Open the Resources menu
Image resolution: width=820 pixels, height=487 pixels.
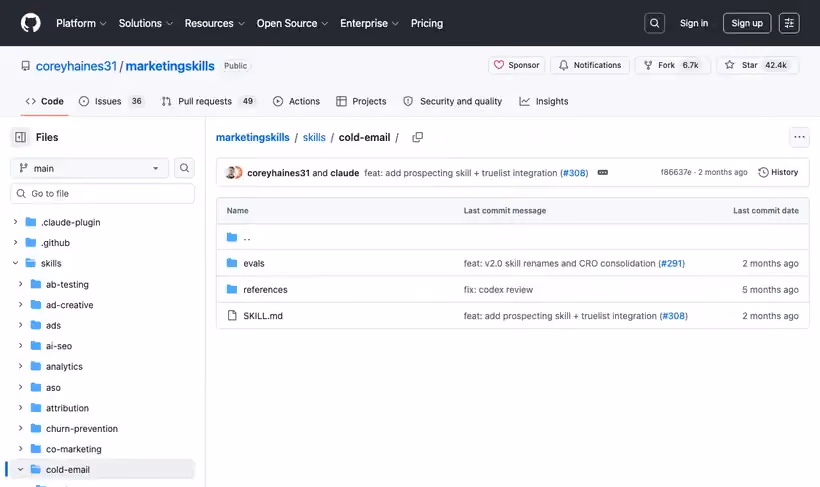point(214,23)
